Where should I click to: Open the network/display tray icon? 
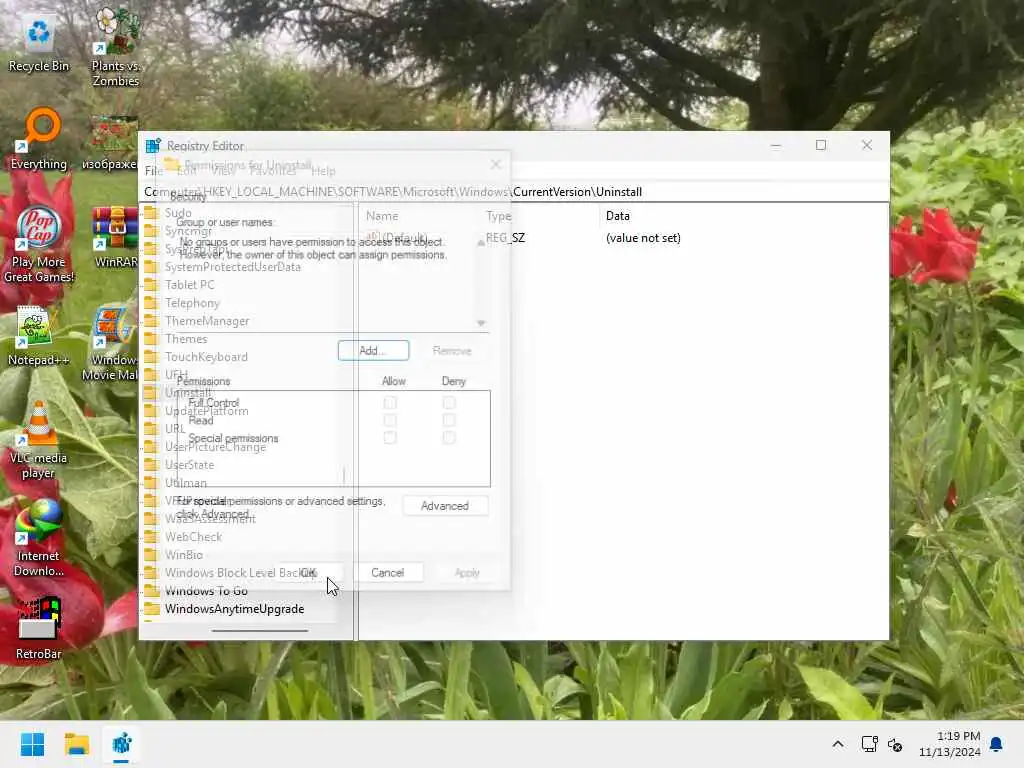pyautogui.click(x=869, y=744)
